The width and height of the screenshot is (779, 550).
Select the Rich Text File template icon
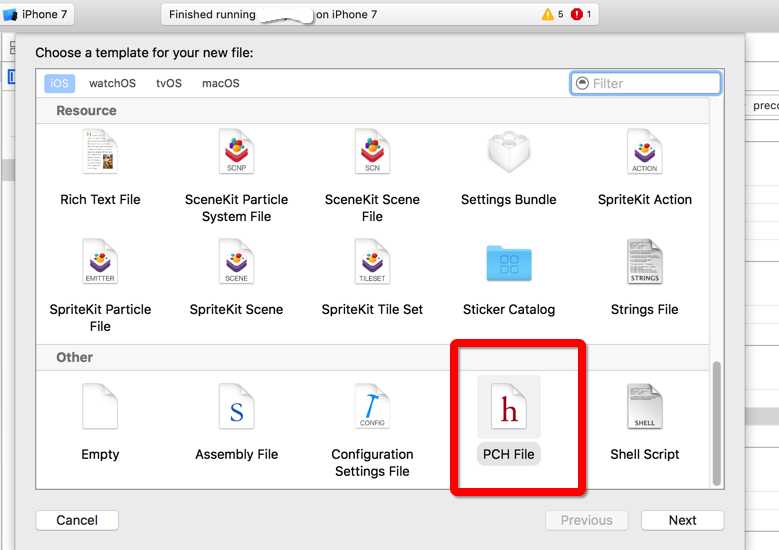[100, 151]
